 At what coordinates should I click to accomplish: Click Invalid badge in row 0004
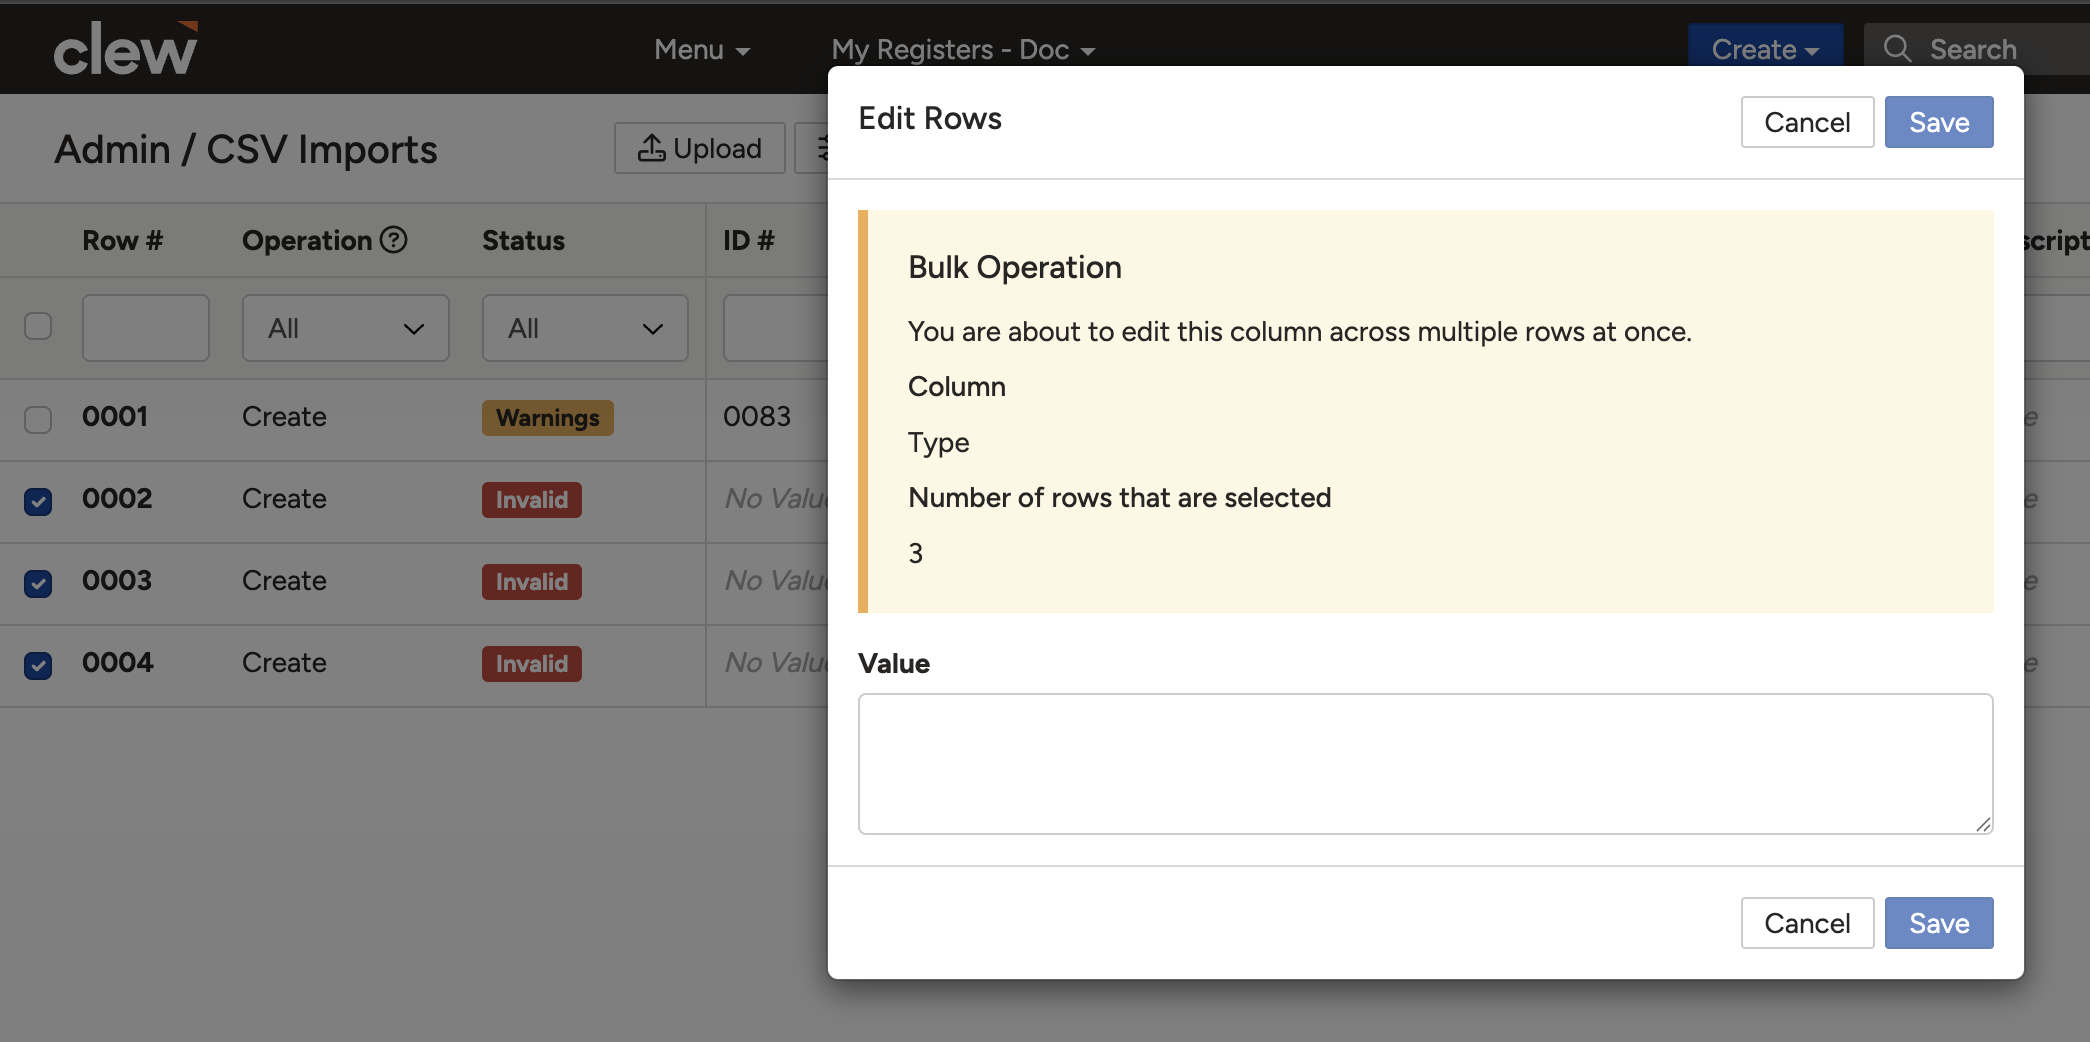coord(532,664)
